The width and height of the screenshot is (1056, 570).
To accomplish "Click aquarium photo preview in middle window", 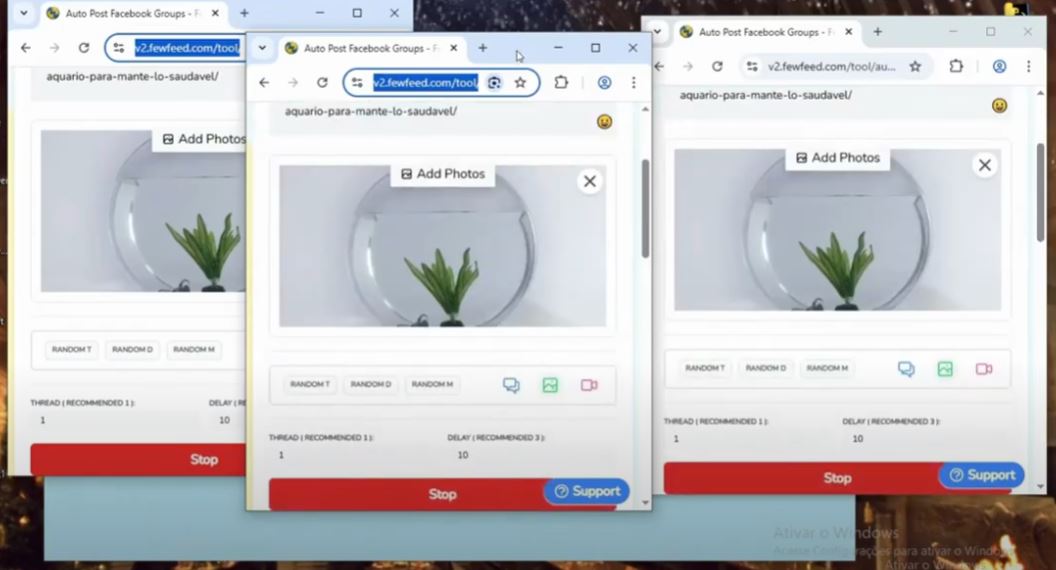I will point(442,246).
